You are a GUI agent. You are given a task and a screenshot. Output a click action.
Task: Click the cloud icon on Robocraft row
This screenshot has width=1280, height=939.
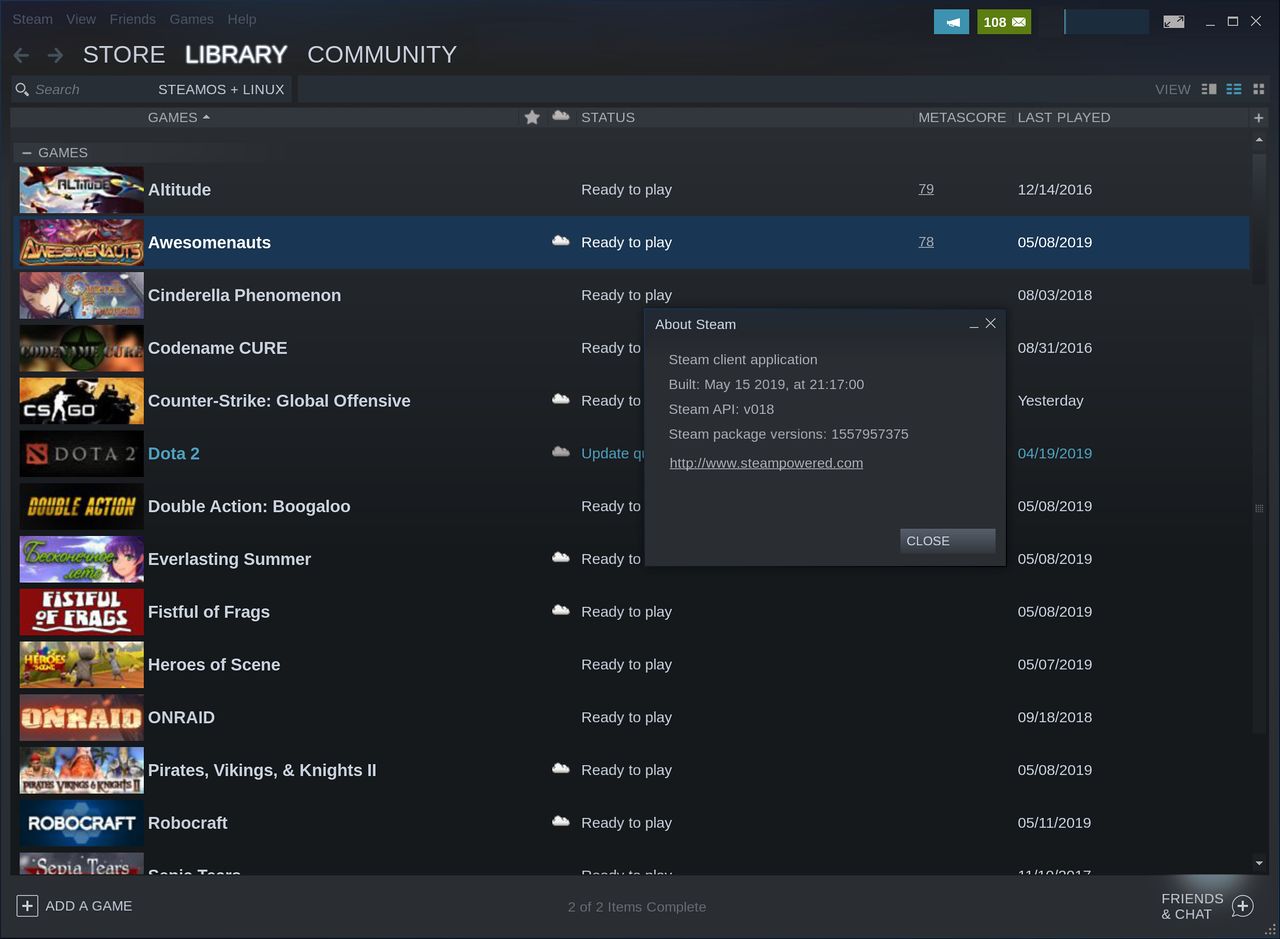[x=561, y=821]
